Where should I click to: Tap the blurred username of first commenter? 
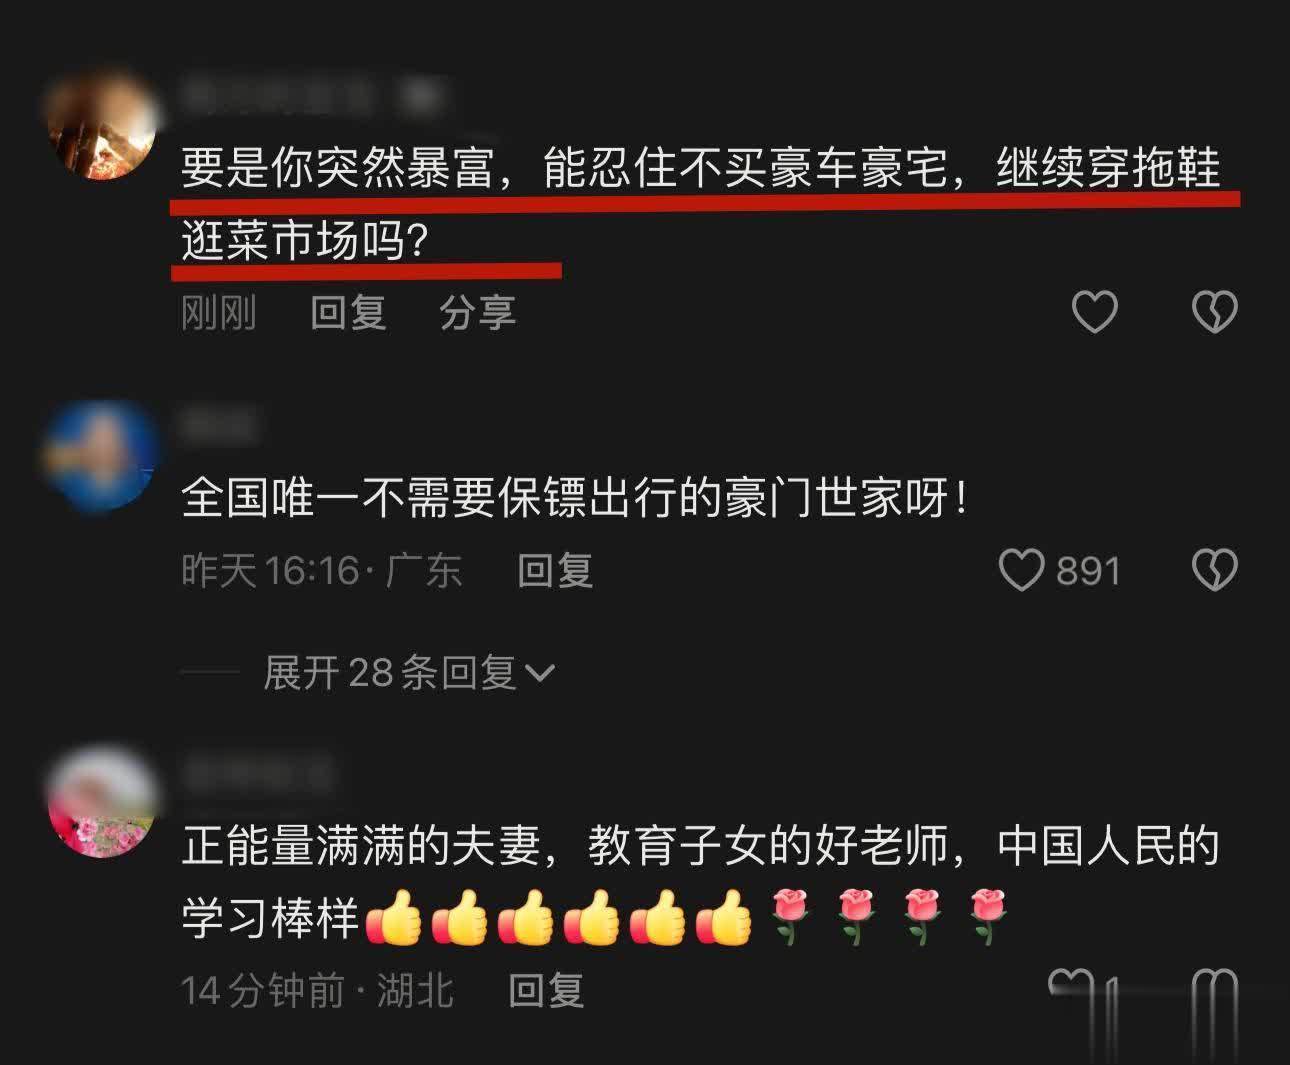(x=312, y=97)
